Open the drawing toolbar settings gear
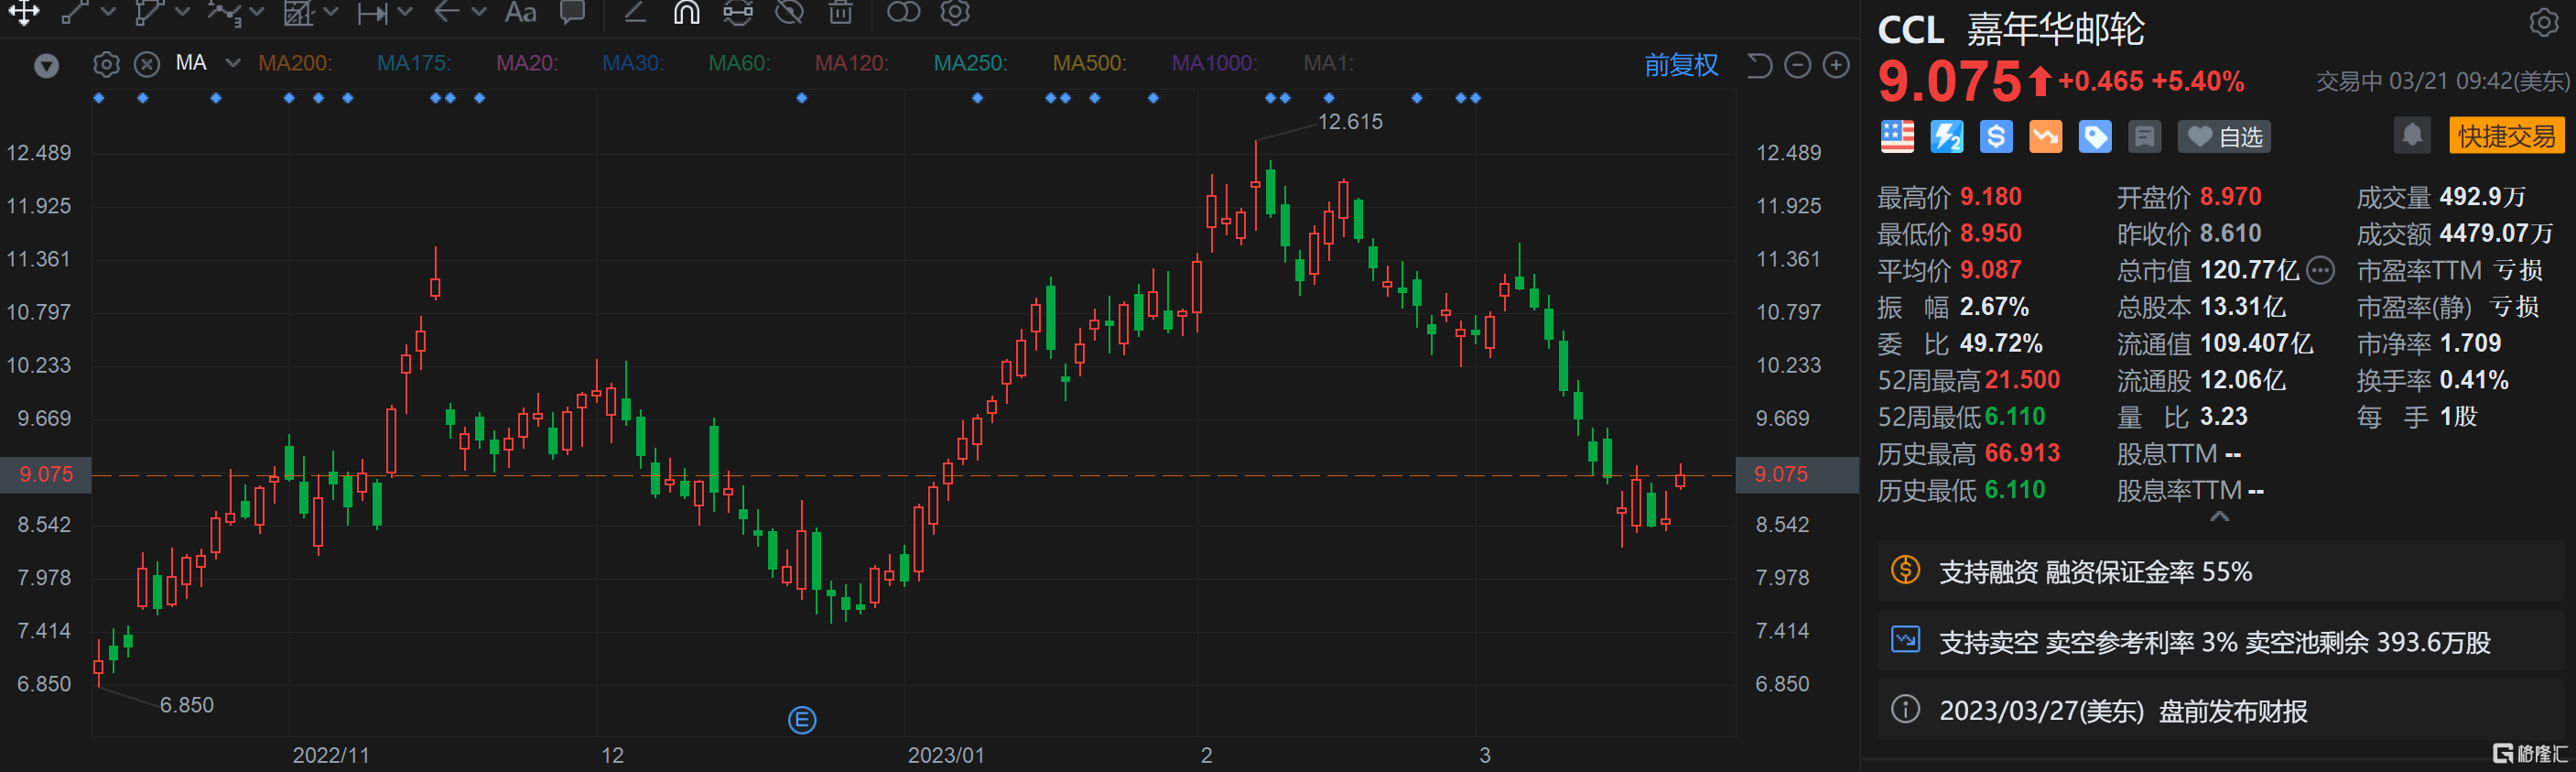The width and height of the screenshot is (2576, 772). tap(956, 12)
